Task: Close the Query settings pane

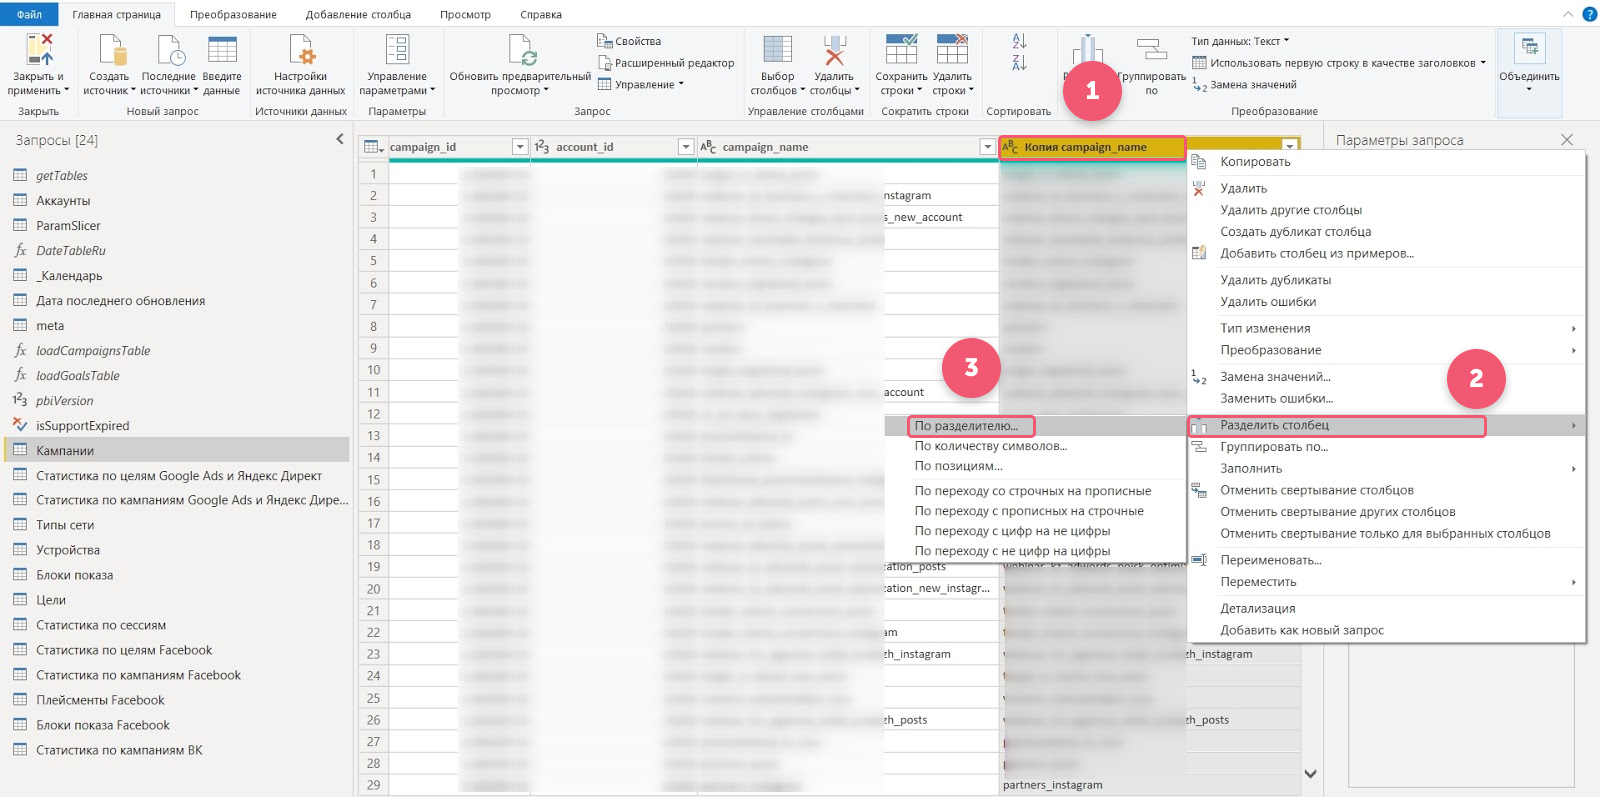Action: (x=1566, y=140)
